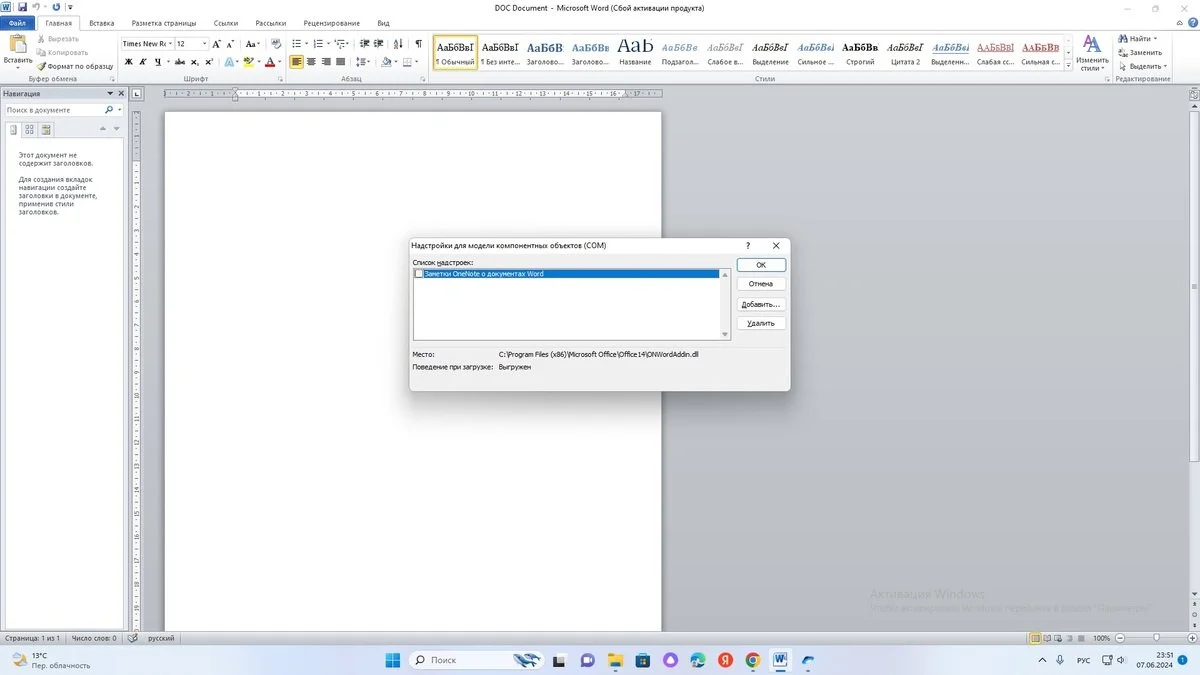This screenshot has height=675, width=1200.
Task: Open the Вставка ribbon tab
Action: (x=101, y=23)
